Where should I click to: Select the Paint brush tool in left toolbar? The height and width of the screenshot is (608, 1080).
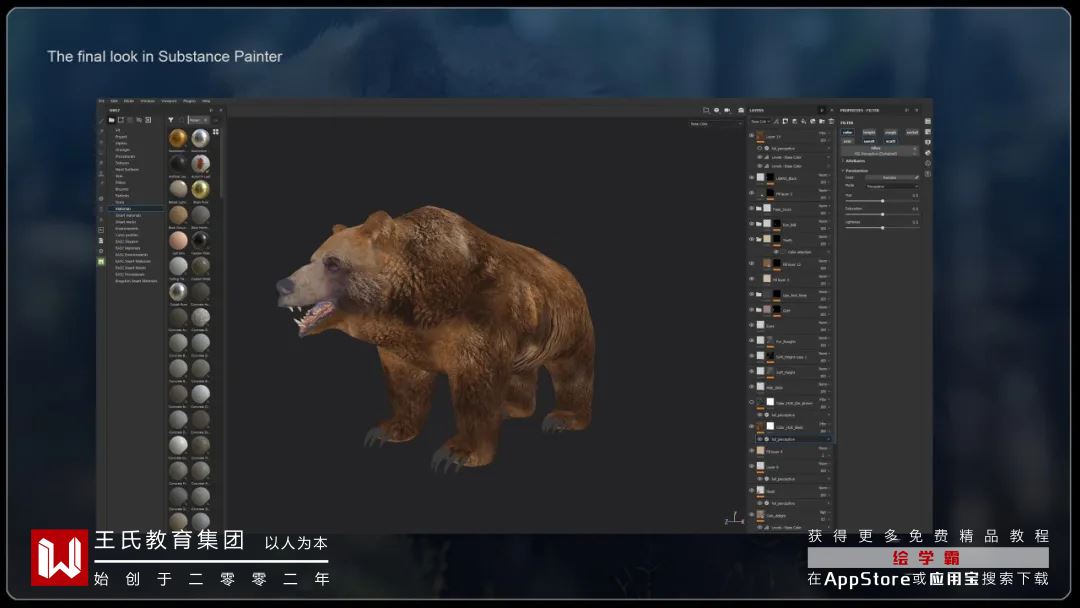[101, 121]
